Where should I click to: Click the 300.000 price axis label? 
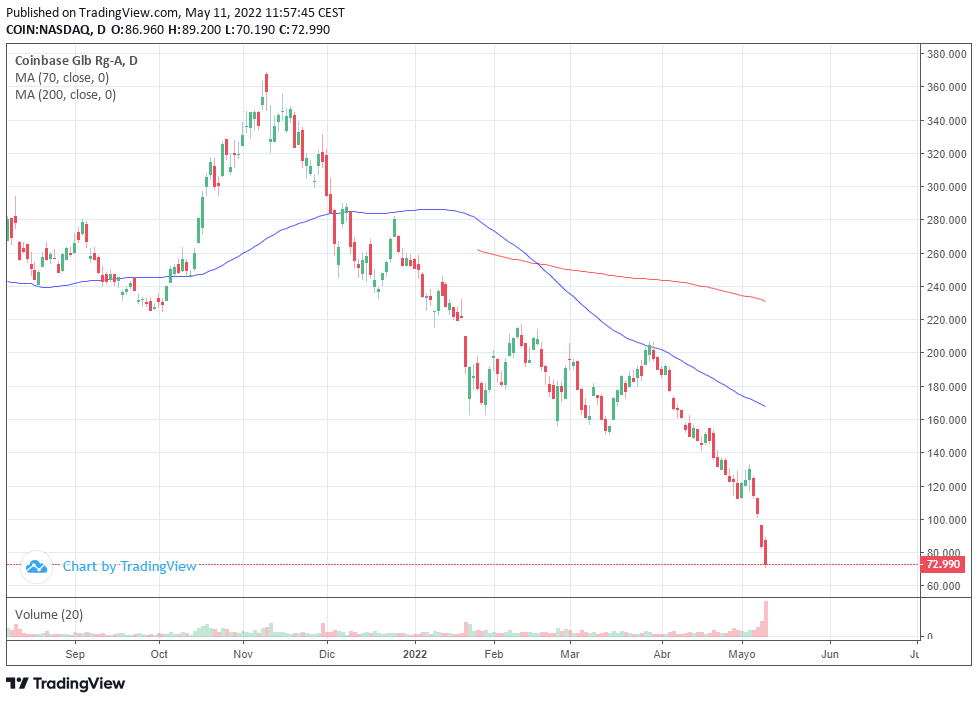(946, 187)
